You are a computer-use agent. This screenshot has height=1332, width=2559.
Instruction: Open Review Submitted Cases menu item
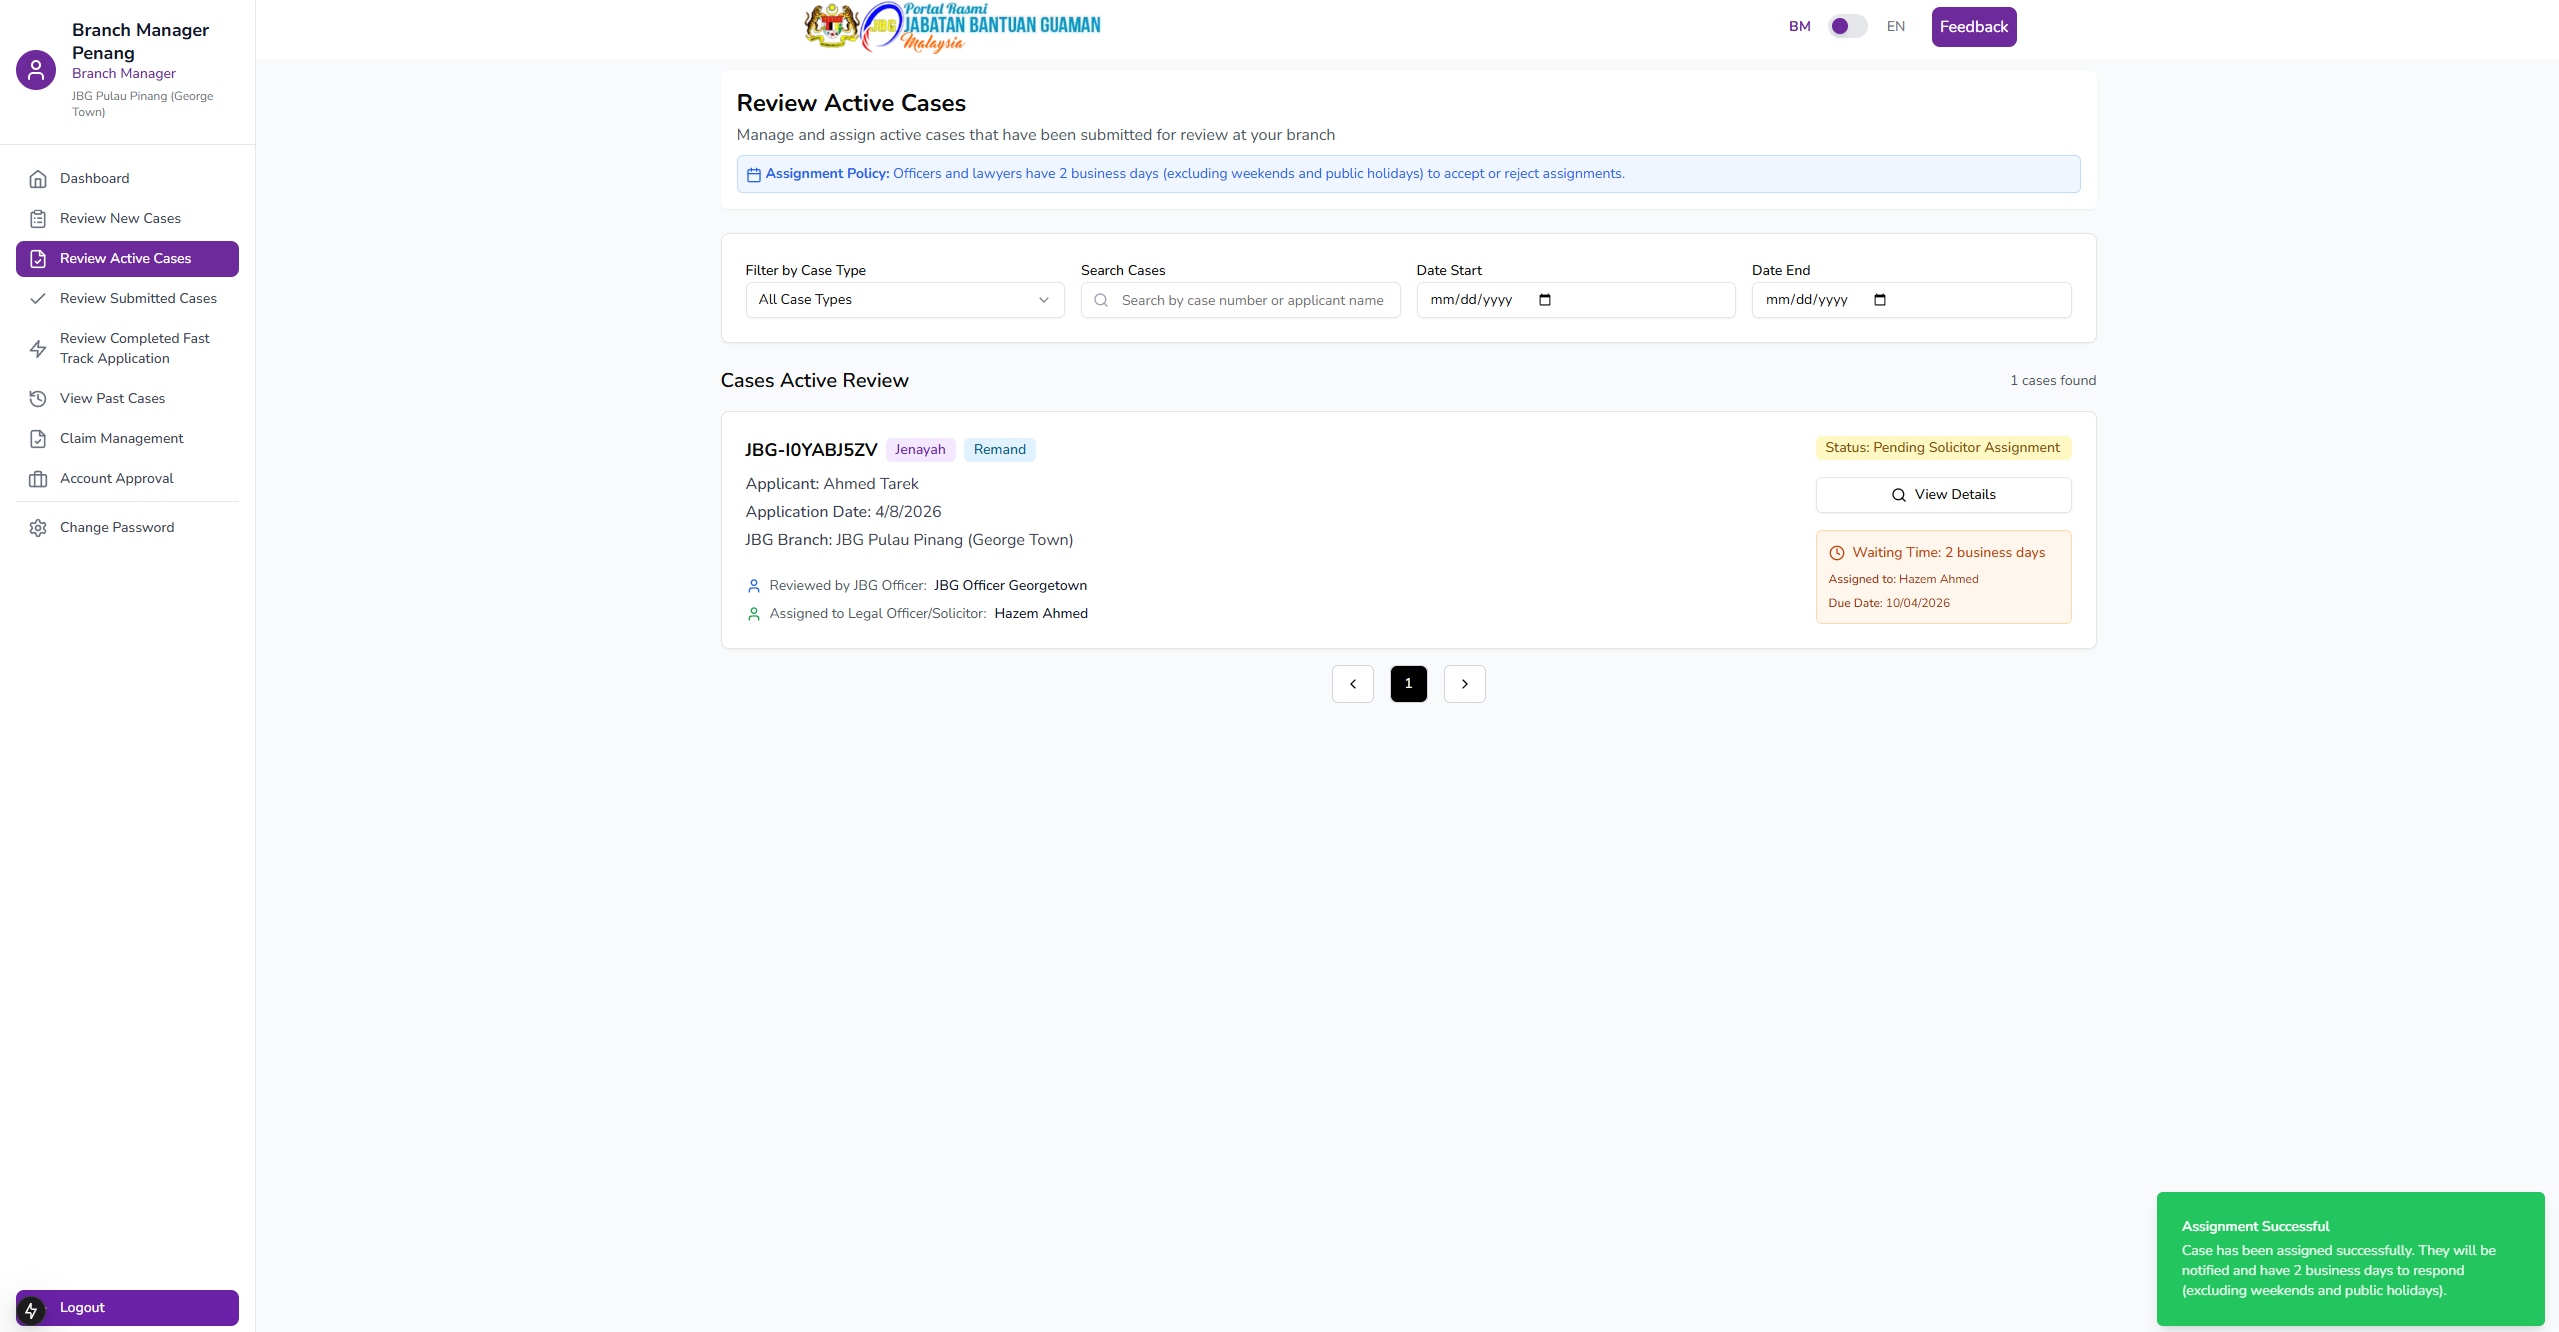click(138, 299)
